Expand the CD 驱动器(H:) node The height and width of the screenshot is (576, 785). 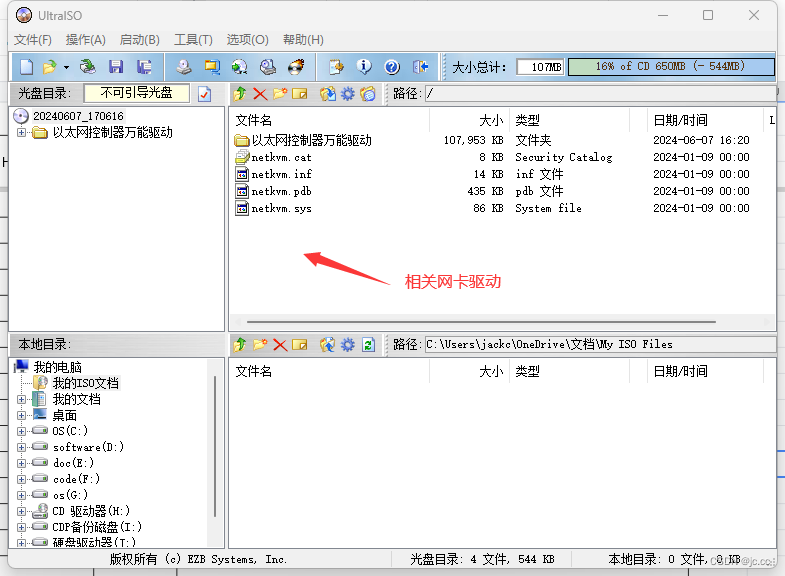coord(21,511)
